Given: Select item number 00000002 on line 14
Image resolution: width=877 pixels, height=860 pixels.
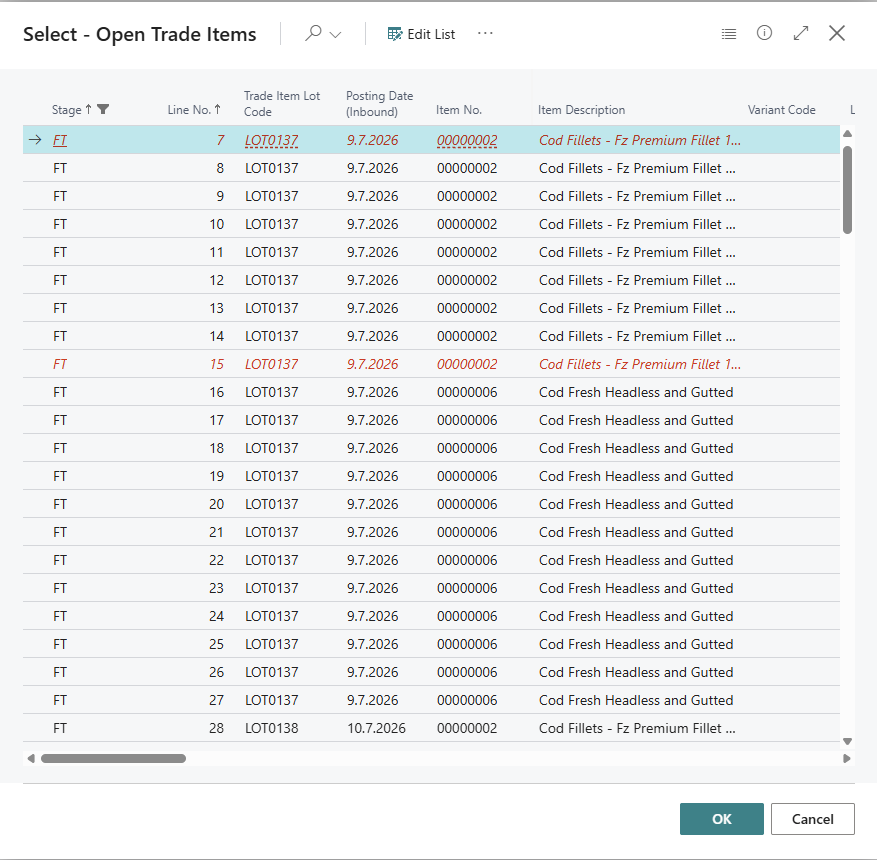Looking at the screenshot, I should pyautogui.click(x=467, y=336).
